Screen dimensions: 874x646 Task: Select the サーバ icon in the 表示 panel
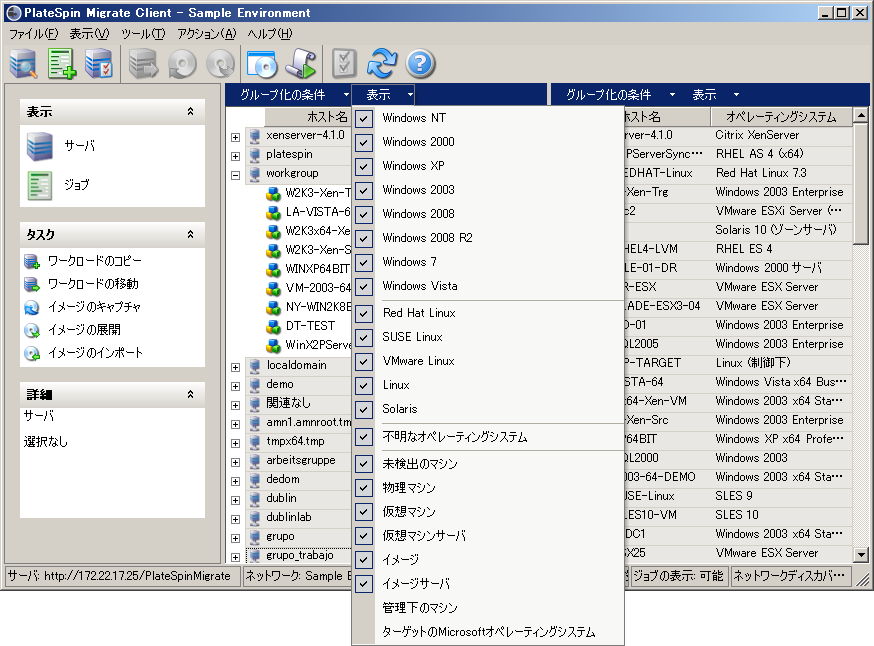coord(40,146)
